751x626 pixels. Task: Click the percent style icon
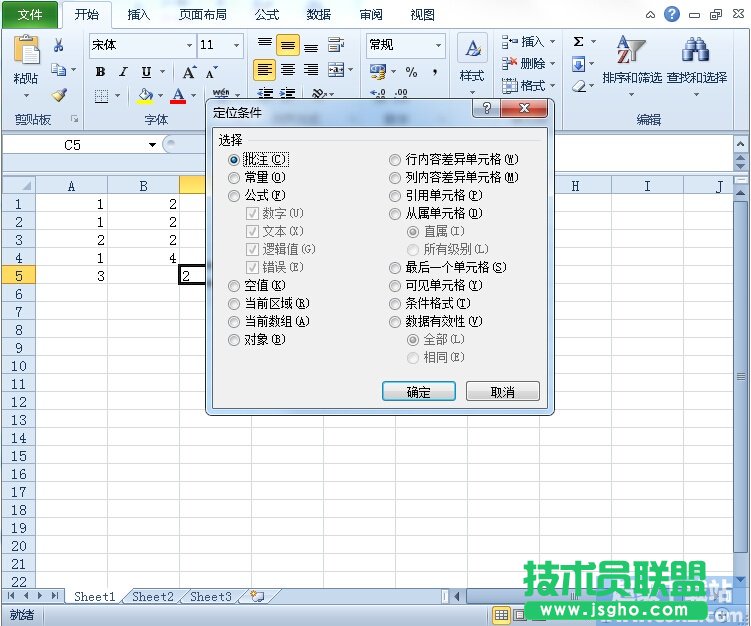(x=411, y=72)
